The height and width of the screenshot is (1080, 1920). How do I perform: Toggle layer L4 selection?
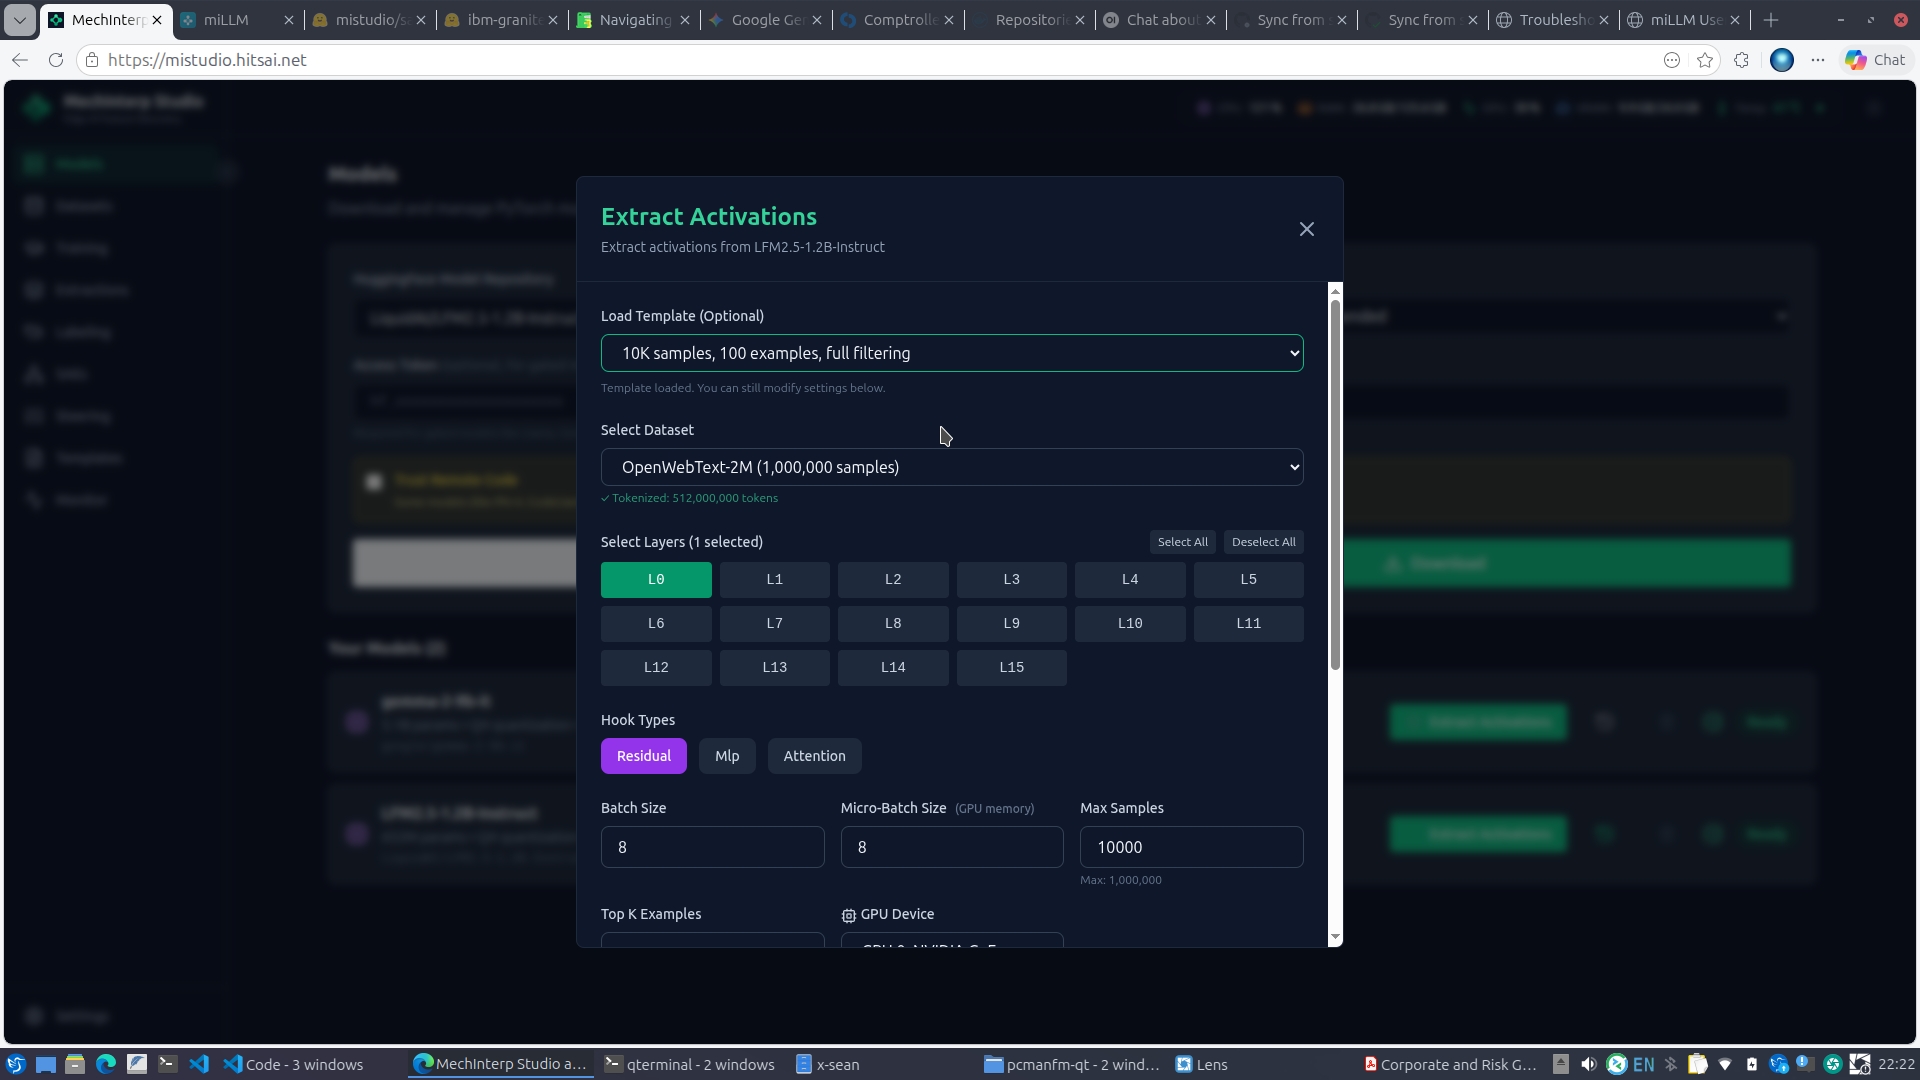1130,580
